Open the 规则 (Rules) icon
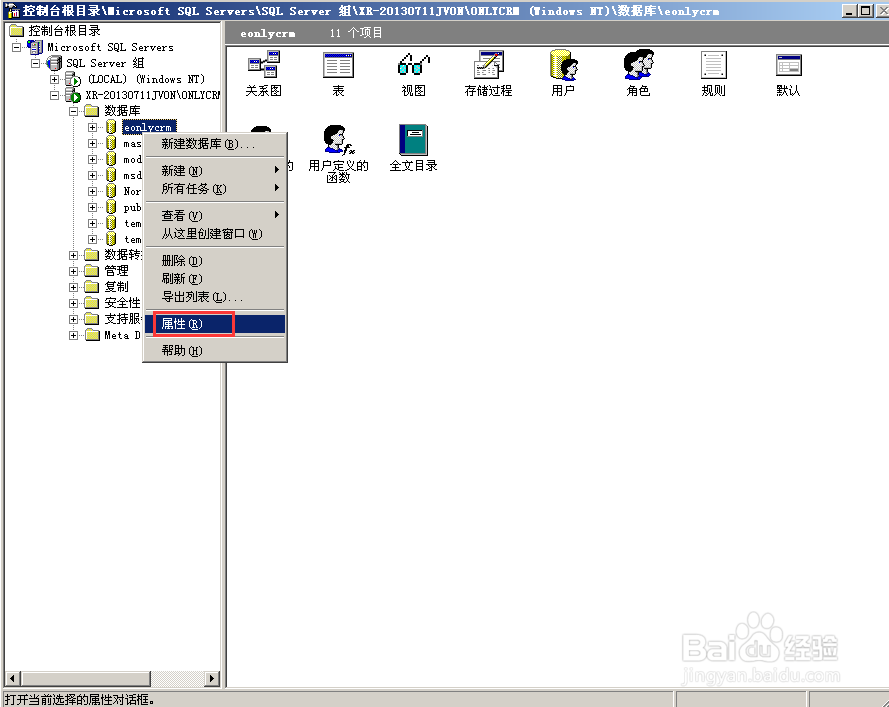This screenshot has height=707, width=889. coord(713,64)
